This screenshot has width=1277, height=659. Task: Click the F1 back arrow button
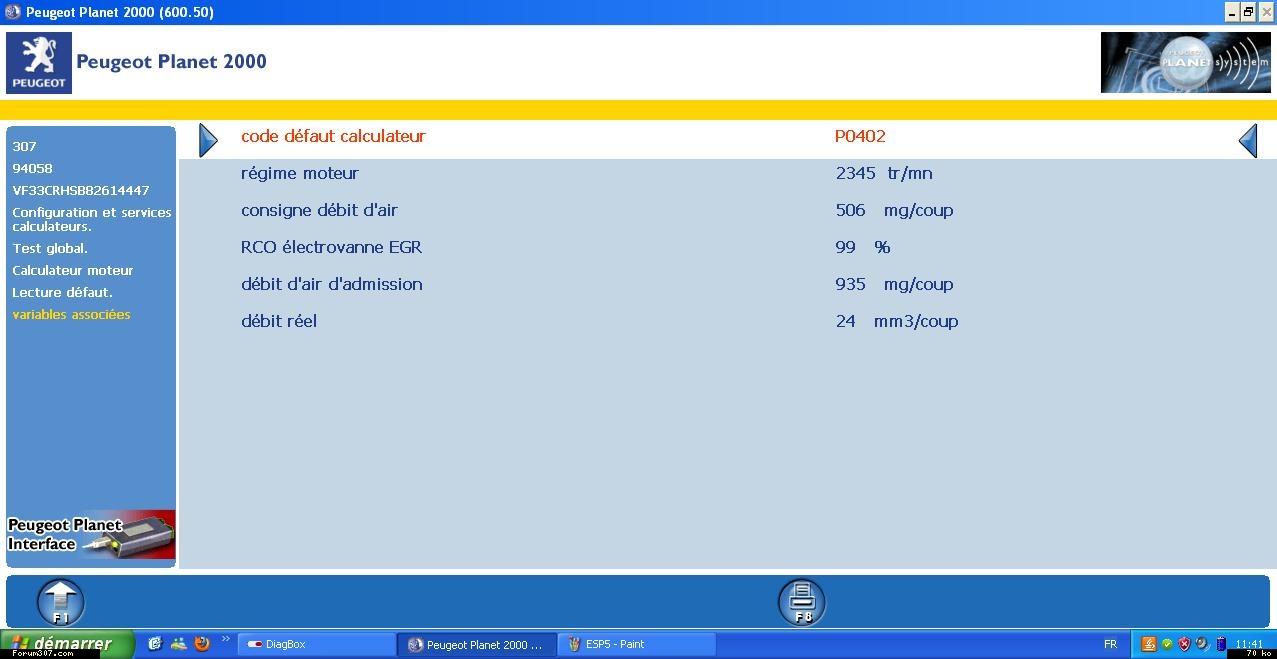click(x=61, y=602)
